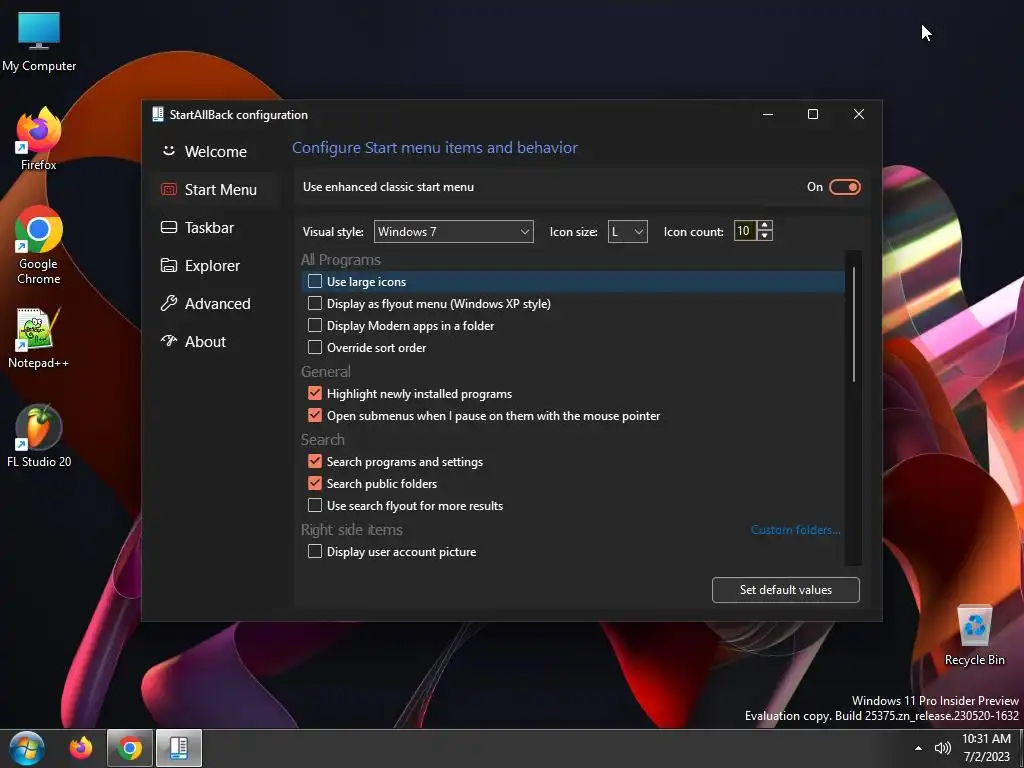This screenshot has width=1024, height=768.
Task: Uncheck Open submenus on mouse pause
Action: point(315,415)
